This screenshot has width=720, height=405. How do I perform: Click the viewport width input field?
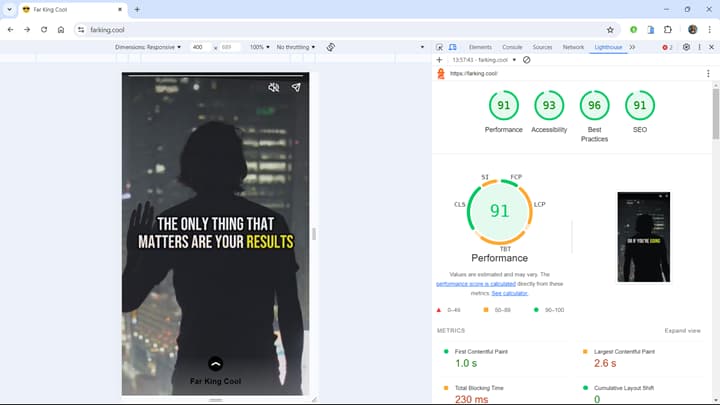click(199, 47)
